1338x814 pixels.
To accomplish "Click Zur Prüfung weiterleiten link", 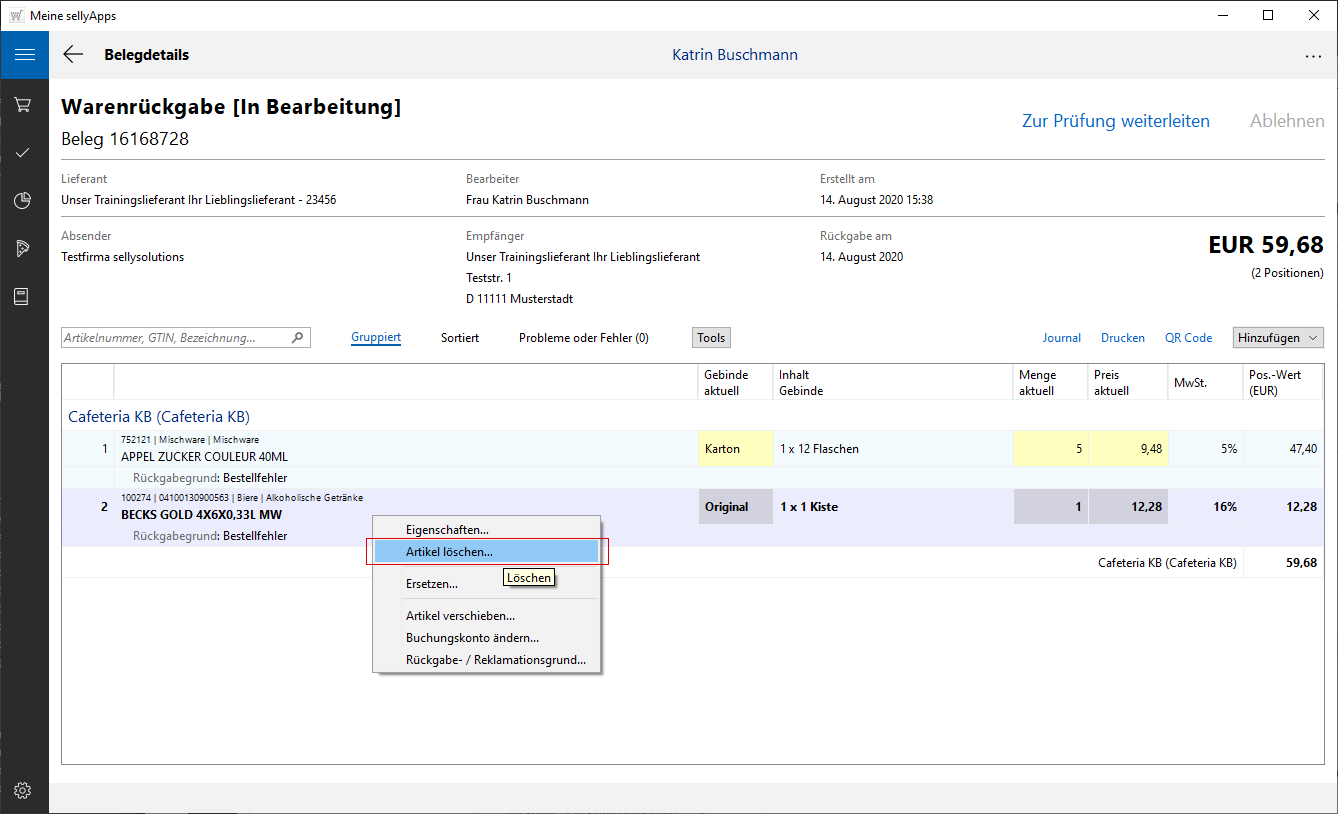I will pos(1115,121).
